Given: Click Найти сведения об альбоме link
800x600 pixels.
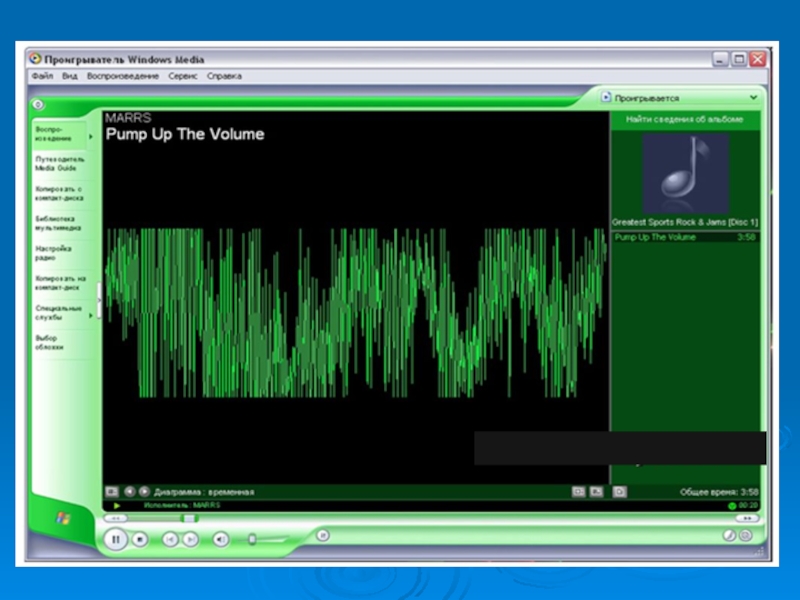Looking at the screenshot, I should click(x=685, y=119).
